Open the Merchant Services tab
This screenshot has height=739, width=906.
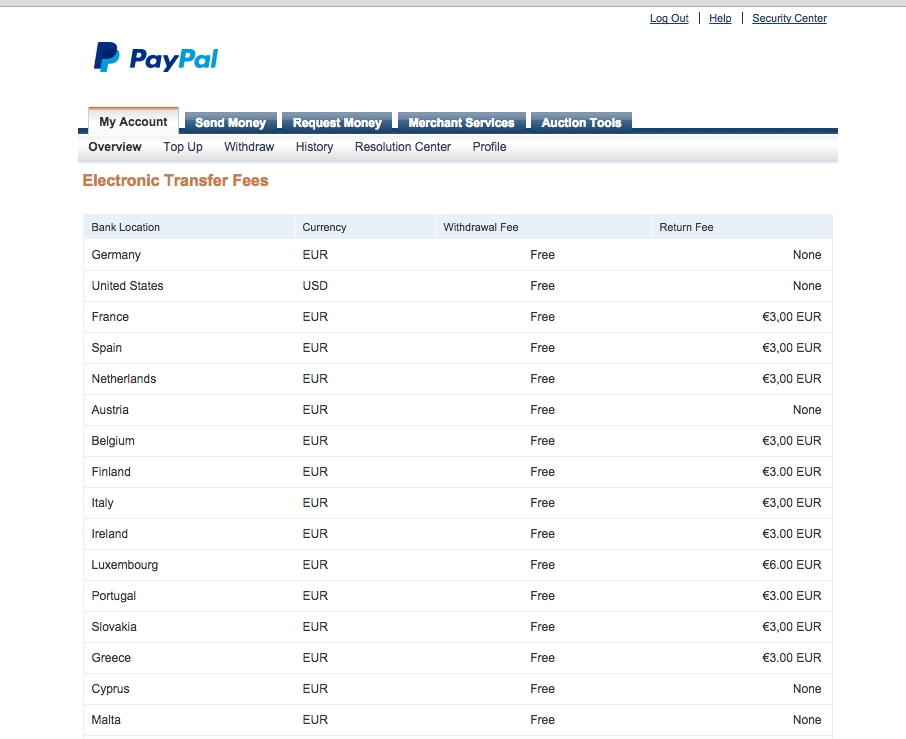point(461,122)
